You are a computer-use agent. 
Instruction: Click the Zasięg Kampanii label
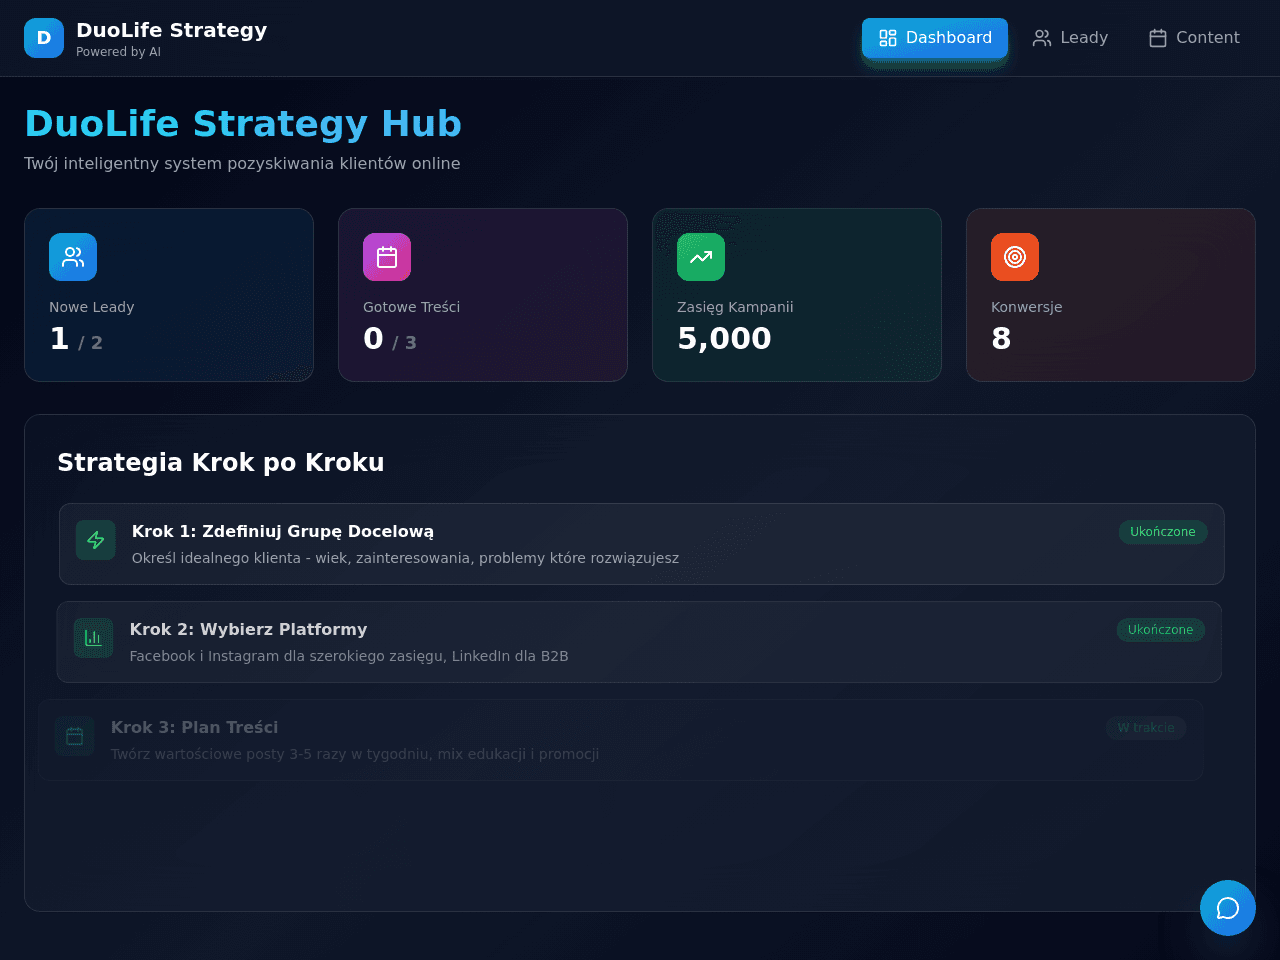(735, 307)
